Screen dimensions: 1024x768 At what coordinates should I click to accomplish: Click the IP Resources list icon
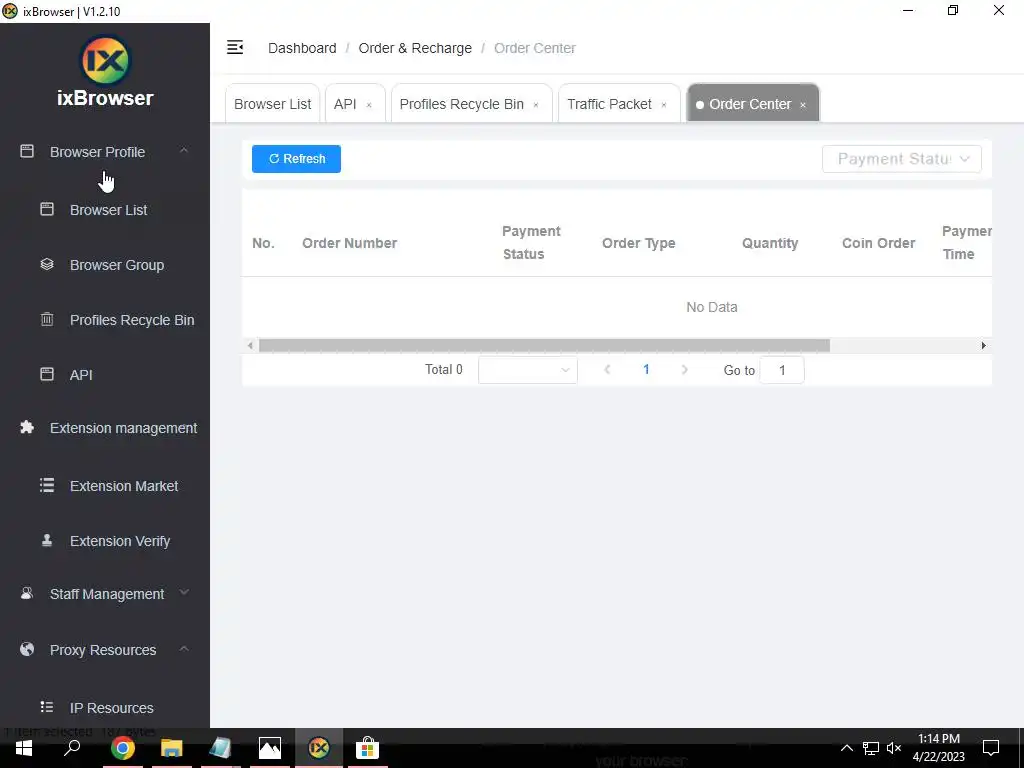47,707
